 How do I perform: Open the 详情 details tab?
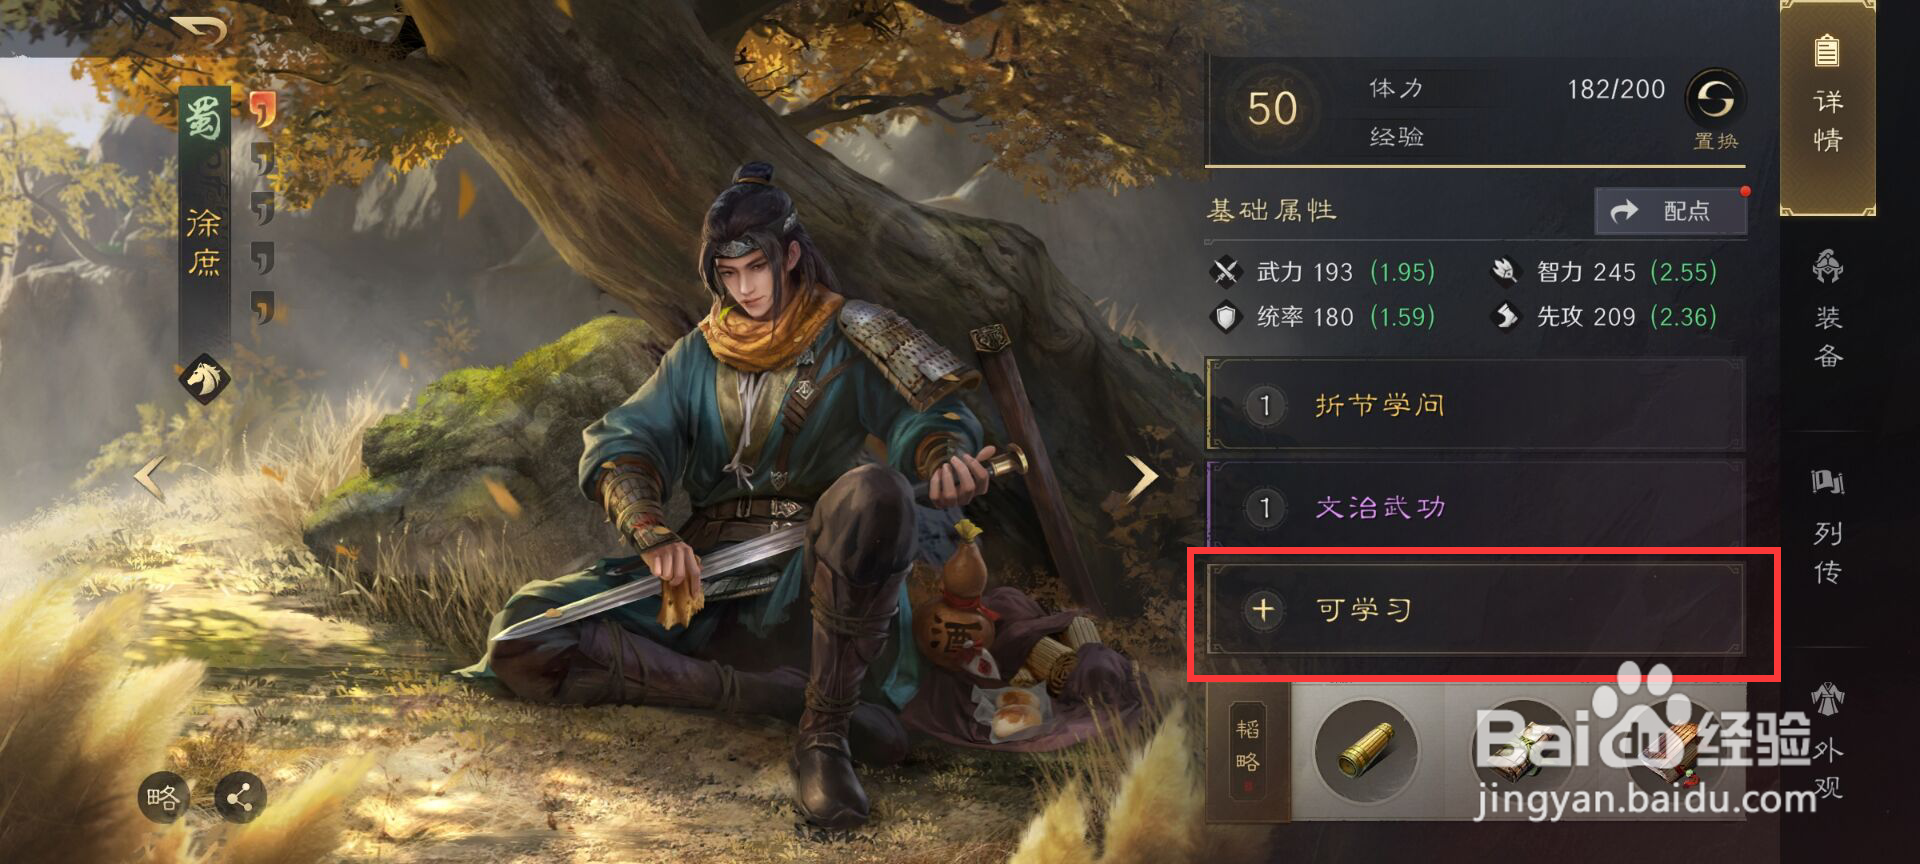pyautogui.click(x=1827, y=108)
